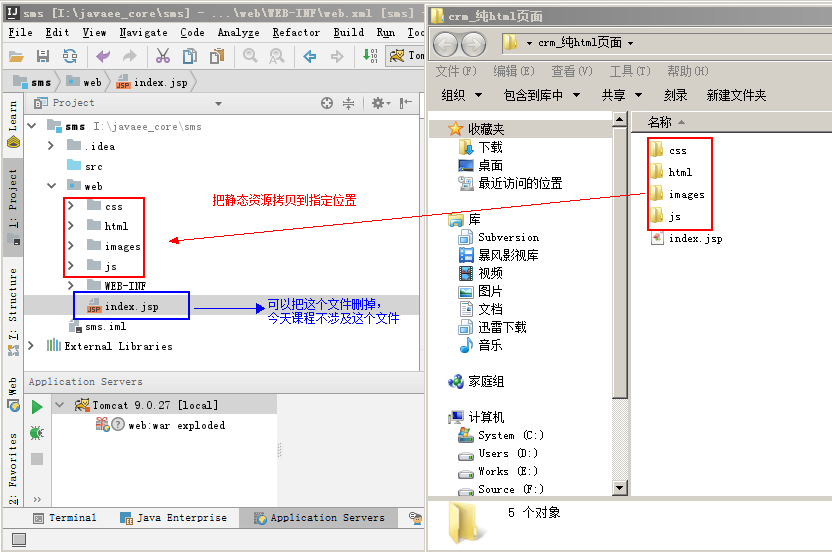Open the Navigate menu
832x552 pixels.
pos(143,32)
